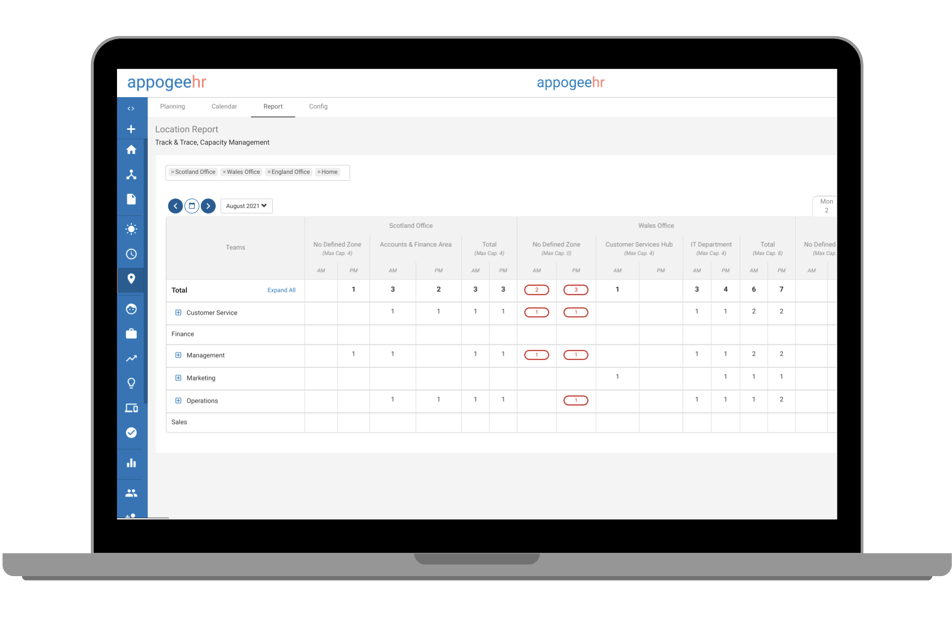Open the checkmark circle icon

click(x=131, y=432)
